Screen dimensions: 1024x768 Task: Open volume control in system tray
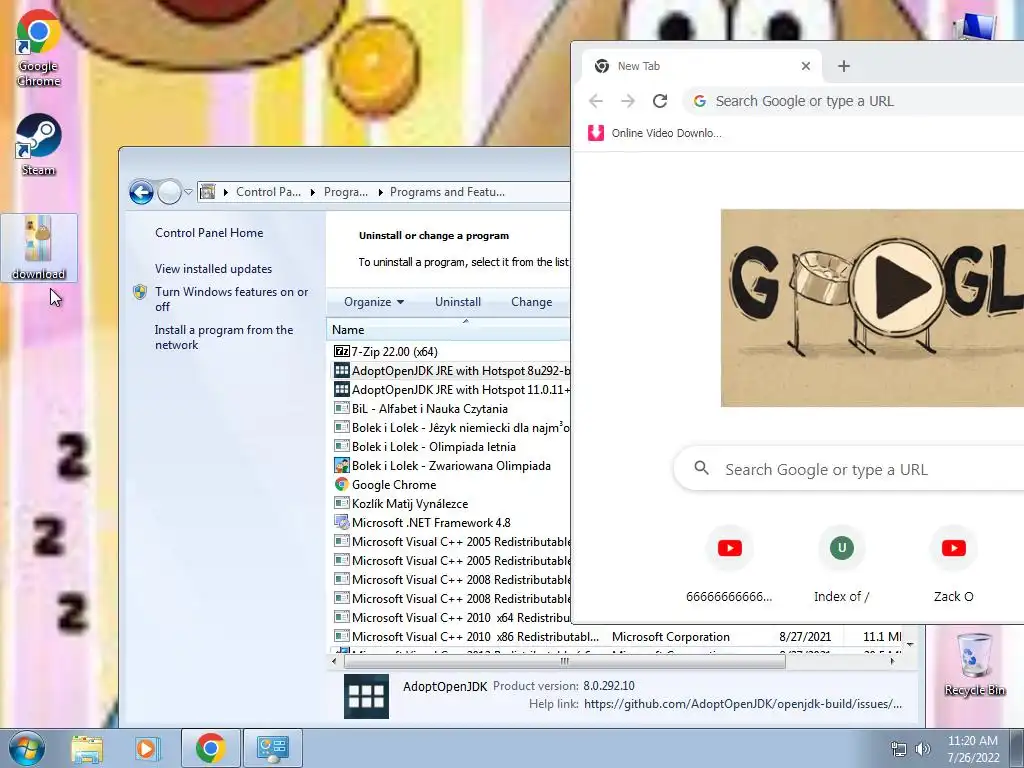coord(923,749)
